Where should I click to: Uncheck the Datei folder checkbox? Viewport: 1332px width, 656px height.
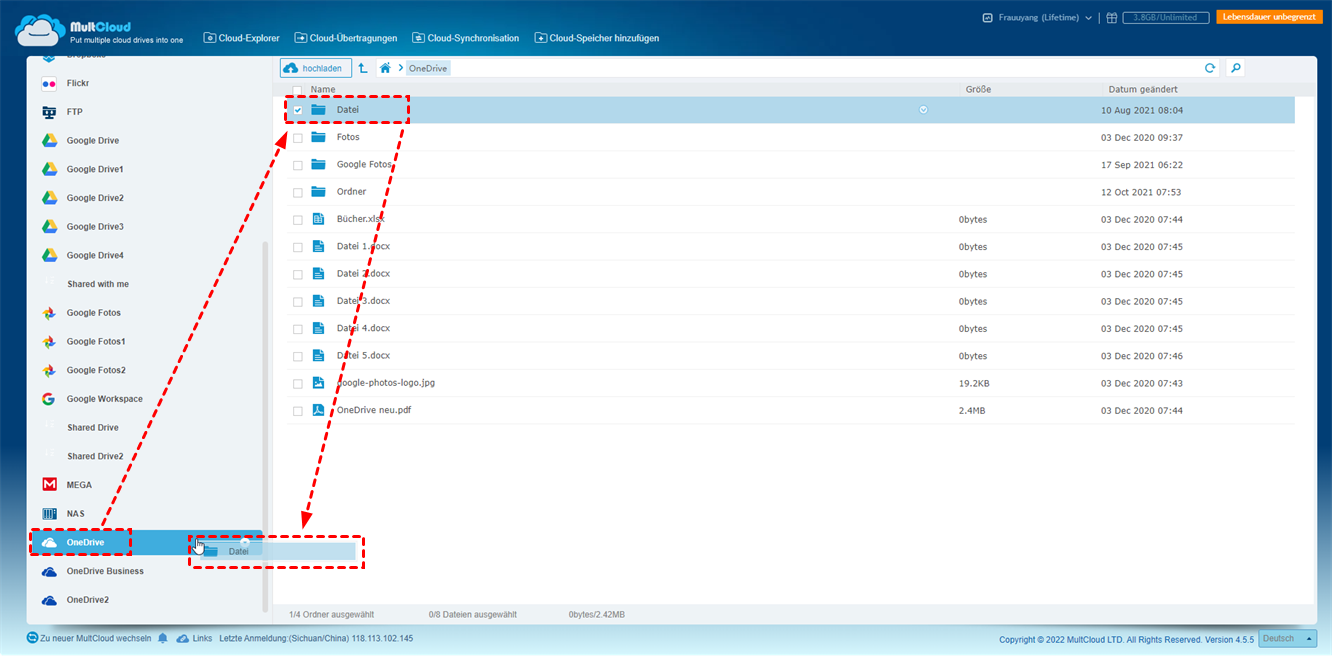click(298, 110)
